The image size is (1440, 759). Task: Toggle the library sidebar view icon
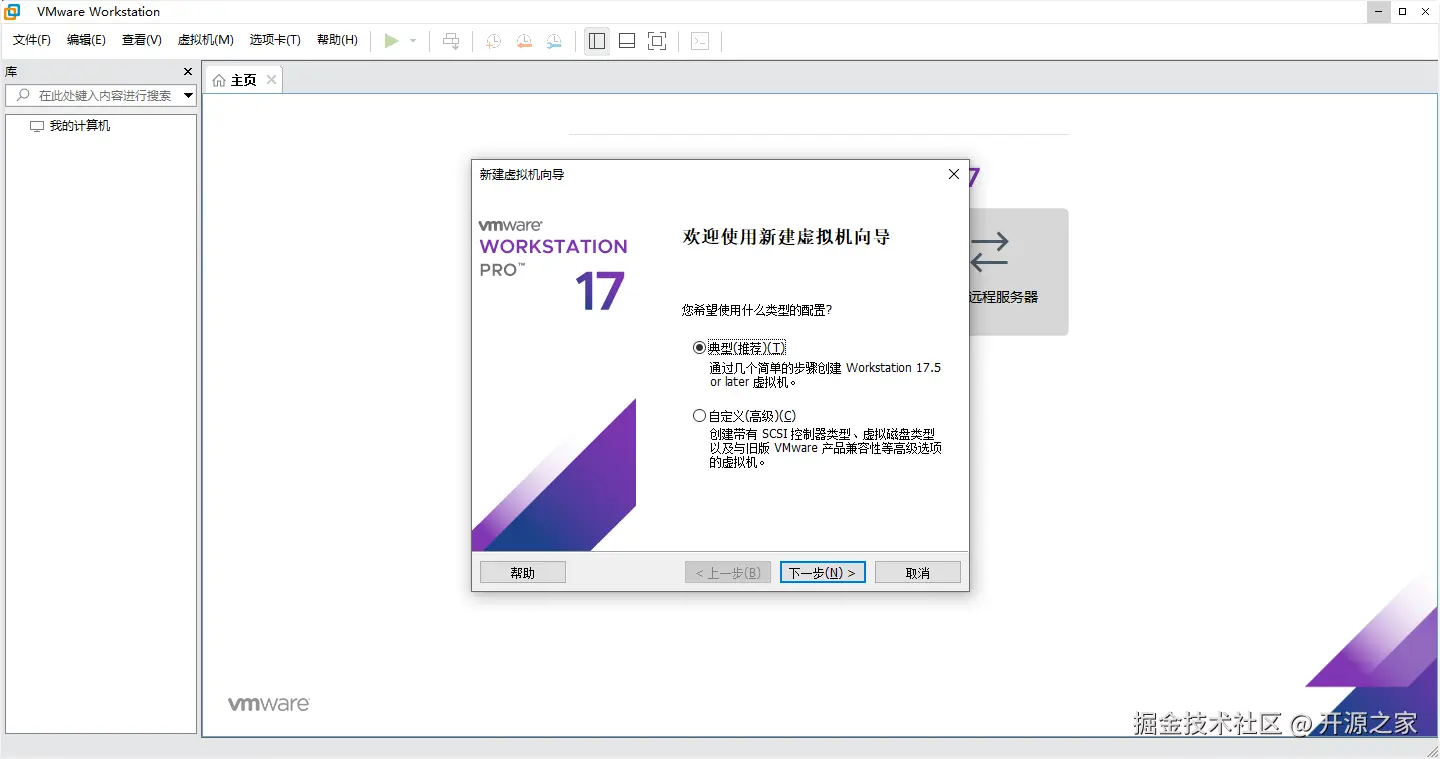596,40
